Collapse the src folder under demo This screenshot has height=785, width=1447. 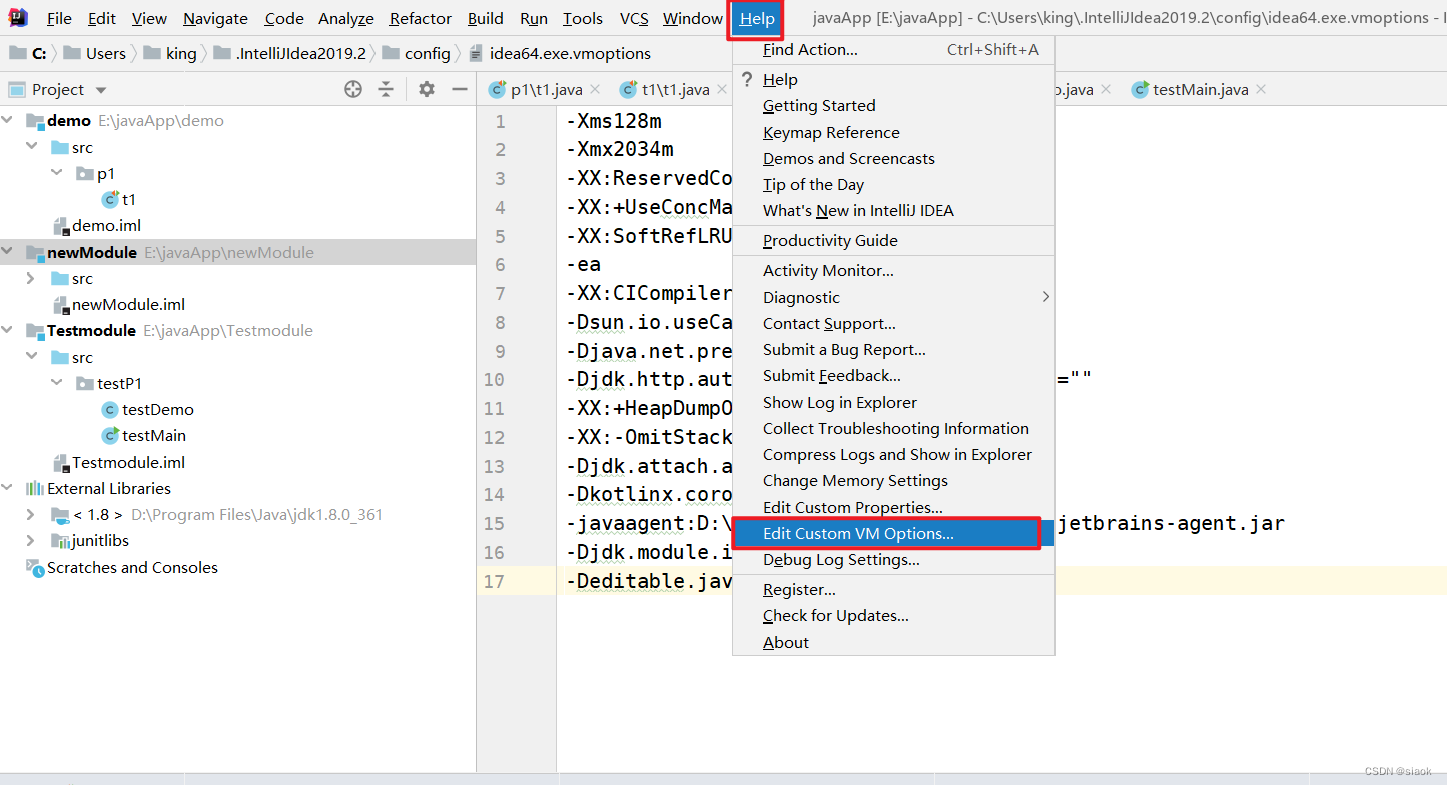[32, 146]
